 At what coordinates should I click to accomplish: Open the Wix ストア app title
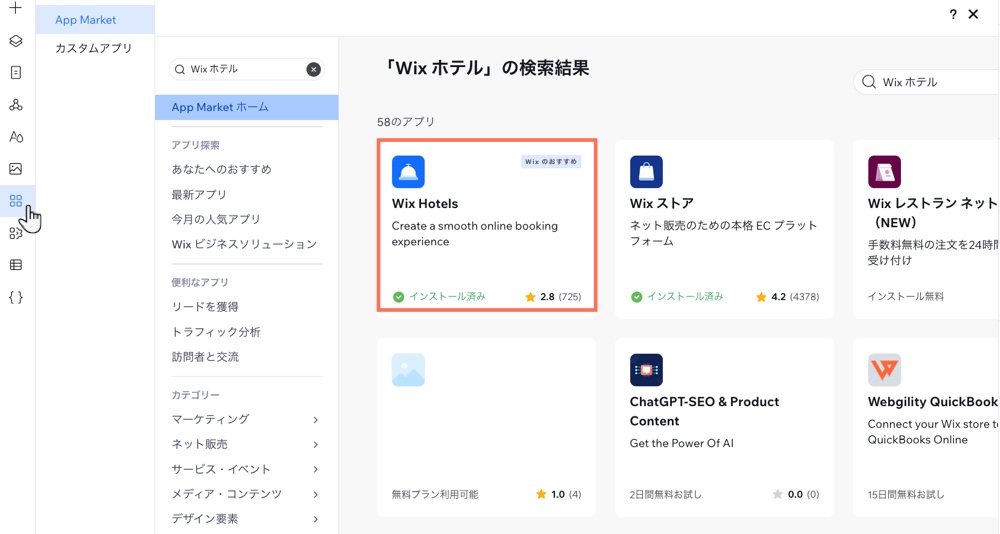[661, 204]
